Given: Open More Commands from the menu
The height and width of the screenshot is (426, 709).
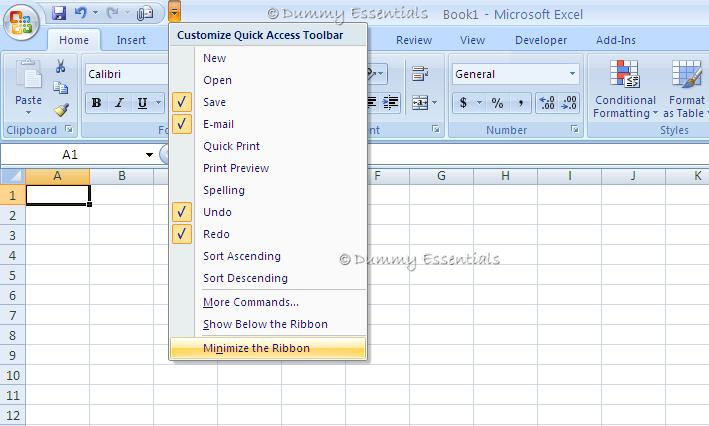Looking at the screenshot, I should [x=268, y=302].
